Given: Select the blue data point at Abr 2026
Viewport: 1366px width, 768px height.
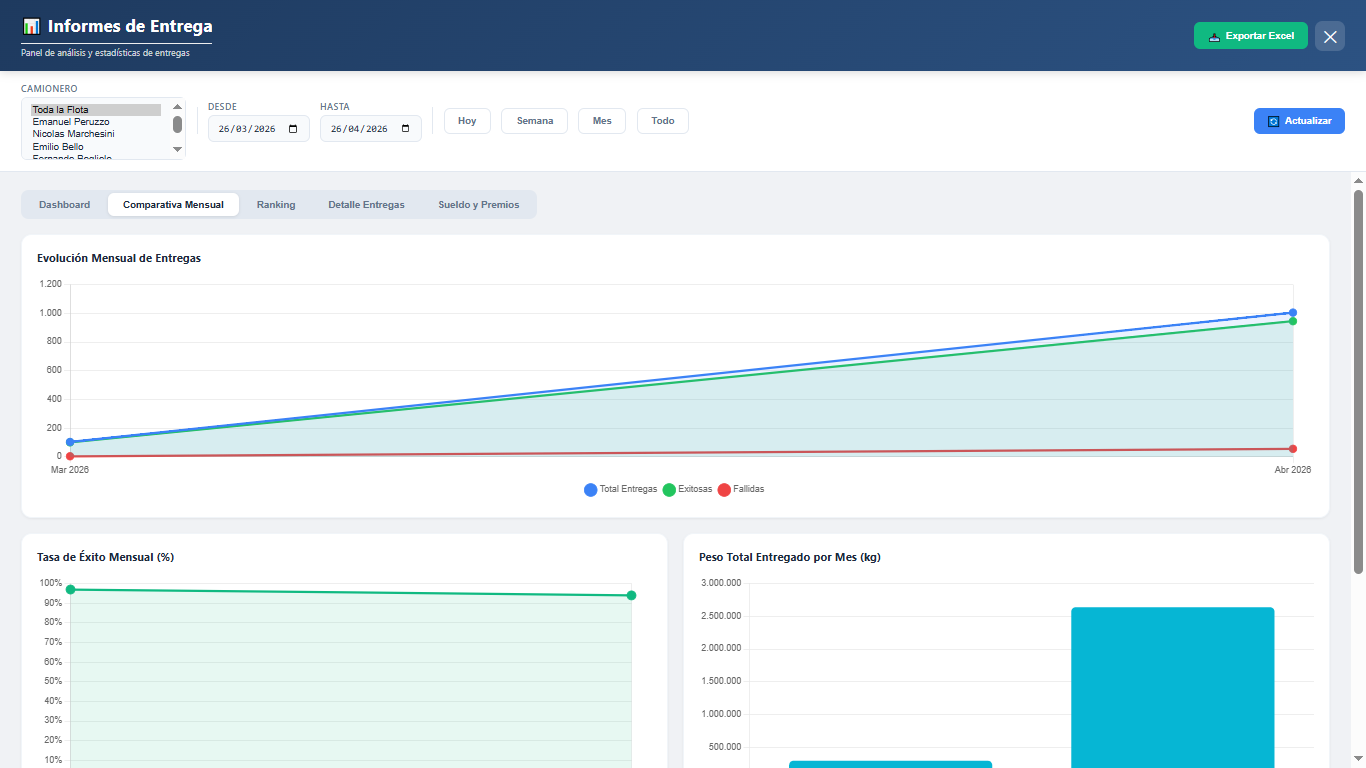Looking at the screenshot, I should (1293, 311).
